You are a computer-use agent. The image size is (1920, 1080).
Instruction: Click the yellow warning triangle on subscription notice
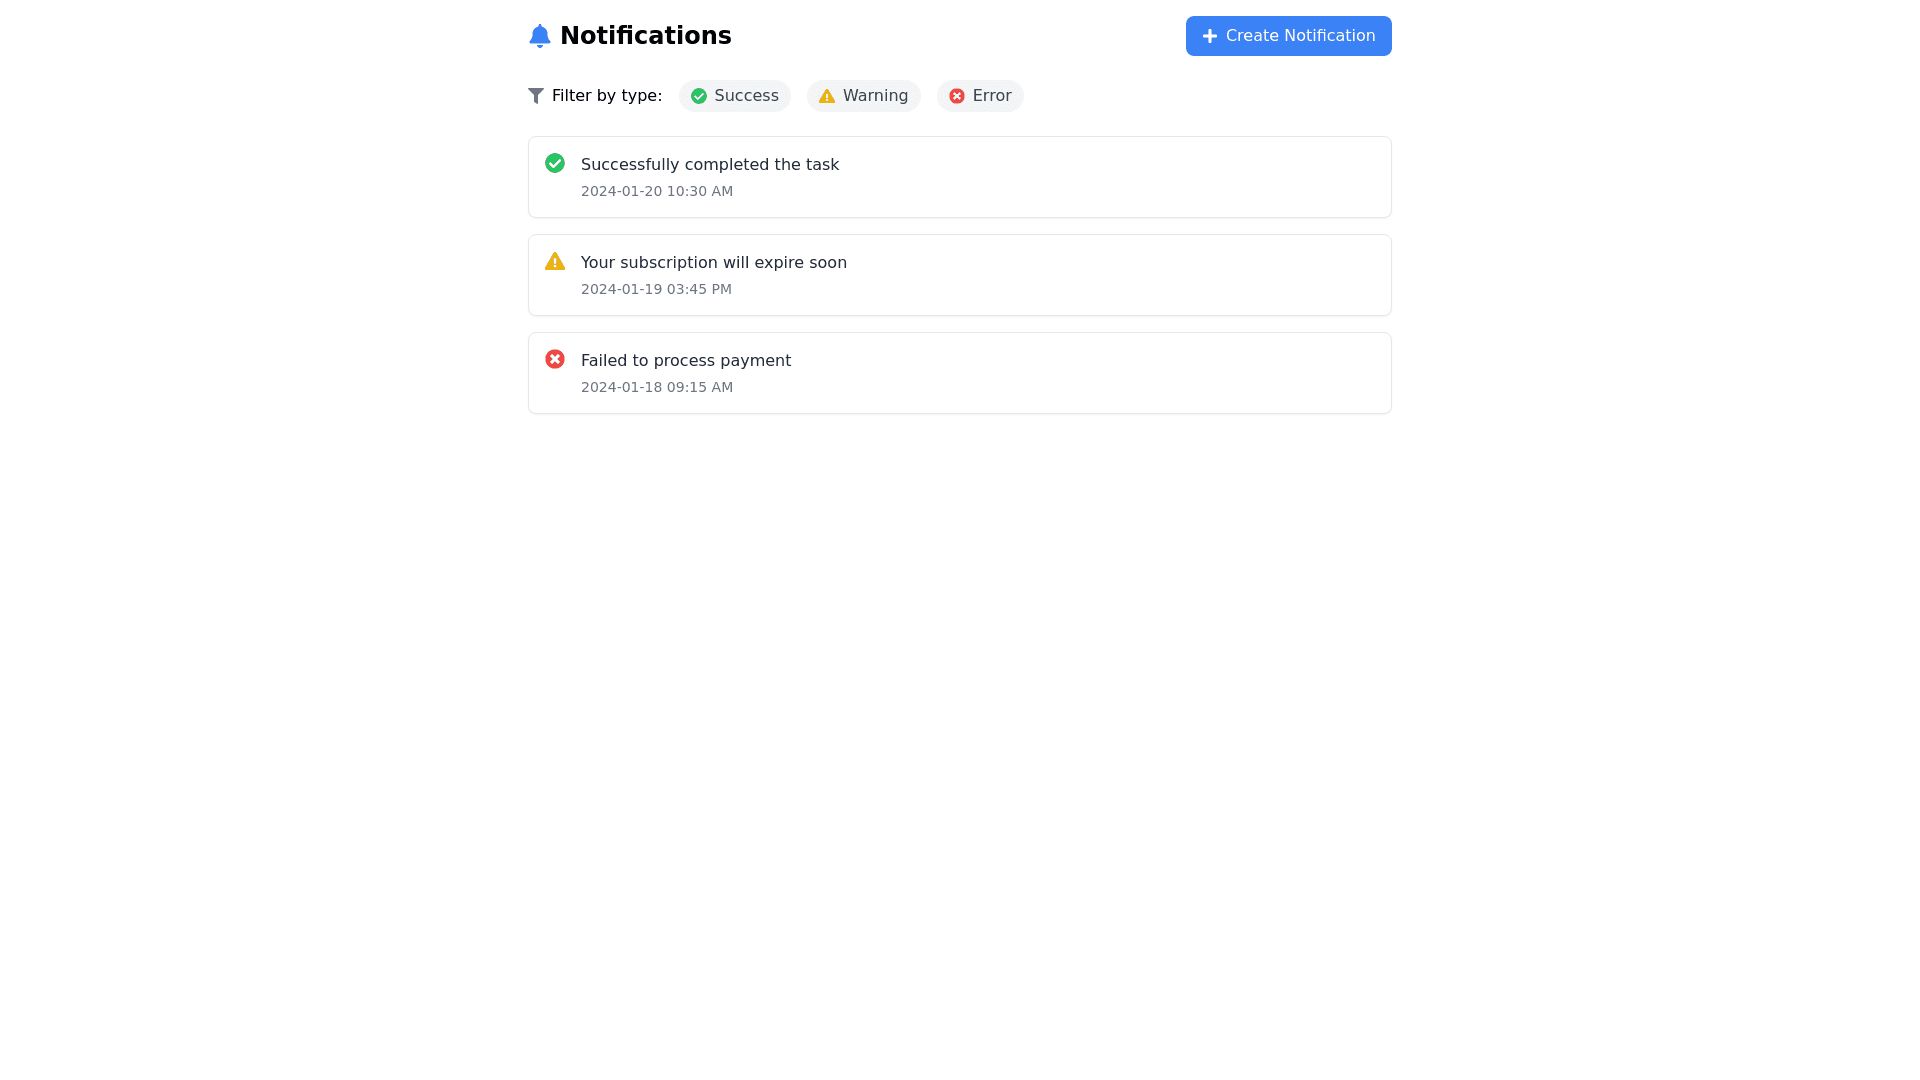pyautogui.click(x=555, y=261)
